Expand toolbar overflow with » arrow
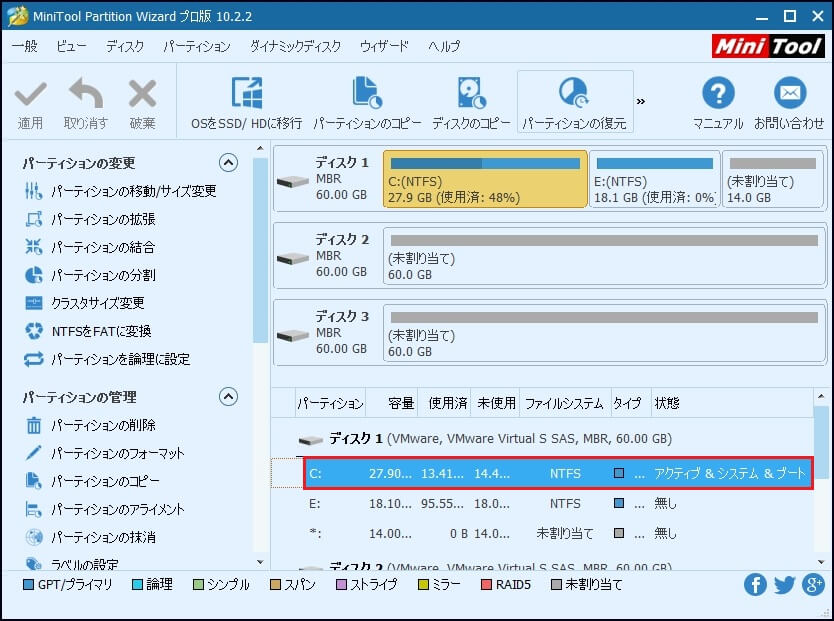This screenshot has width=834, height=621. 641,100
